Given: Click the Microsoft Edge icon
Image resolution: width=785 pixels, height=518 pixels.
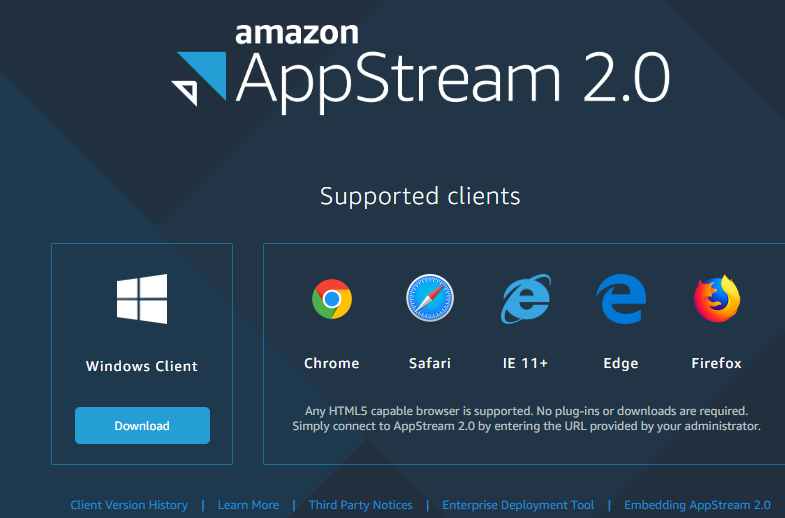Looking at the screenshot, I should (x=621, y=299).
